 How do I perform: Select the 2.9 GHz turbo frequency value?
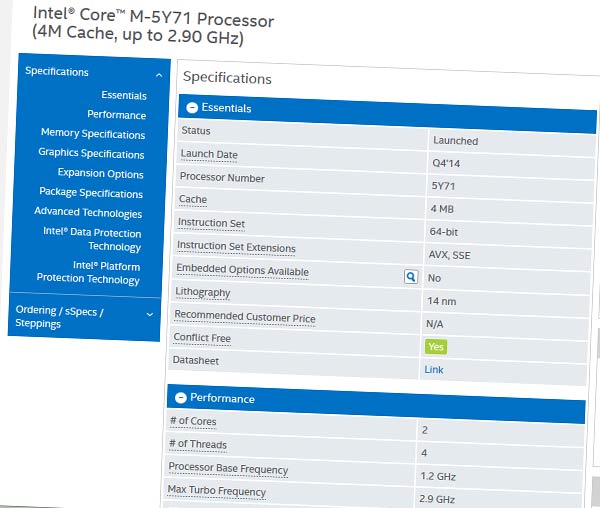point(437,499)
